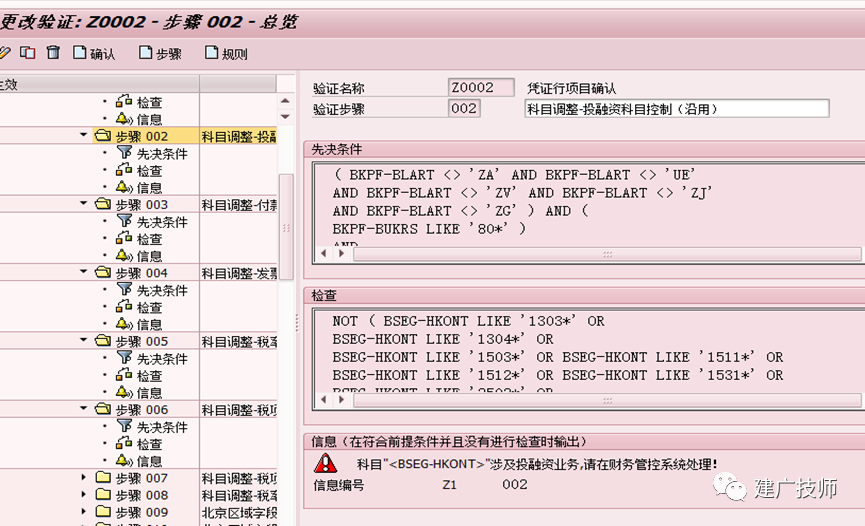The width and height of the screenshot is (865, 526).
Task: Click 检查 icon under 步骤 004
Action: click(x=124, y=306)
